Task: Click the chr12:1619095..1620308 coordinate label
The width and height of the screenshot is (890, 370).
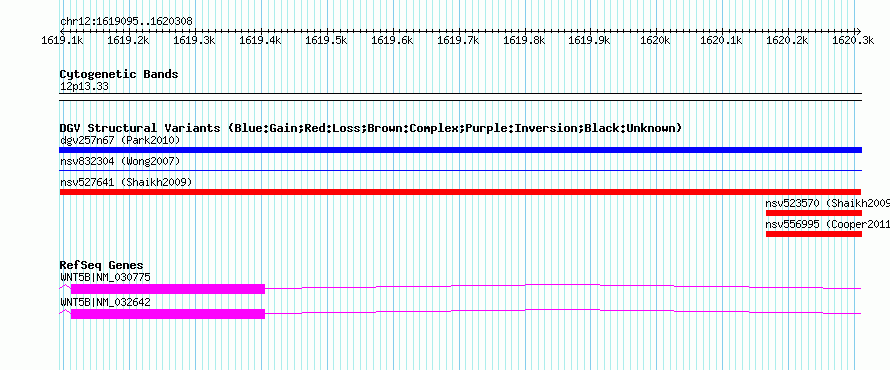Action: pos(126,22)
